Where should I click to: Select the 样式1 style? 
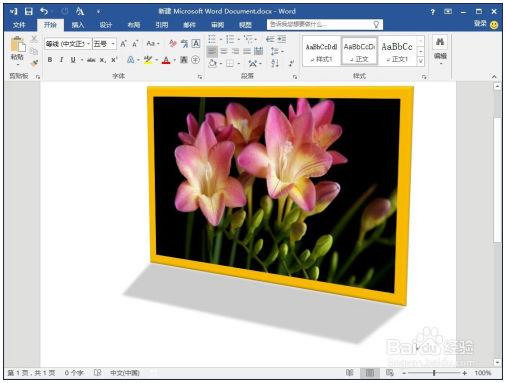[321, 51]
